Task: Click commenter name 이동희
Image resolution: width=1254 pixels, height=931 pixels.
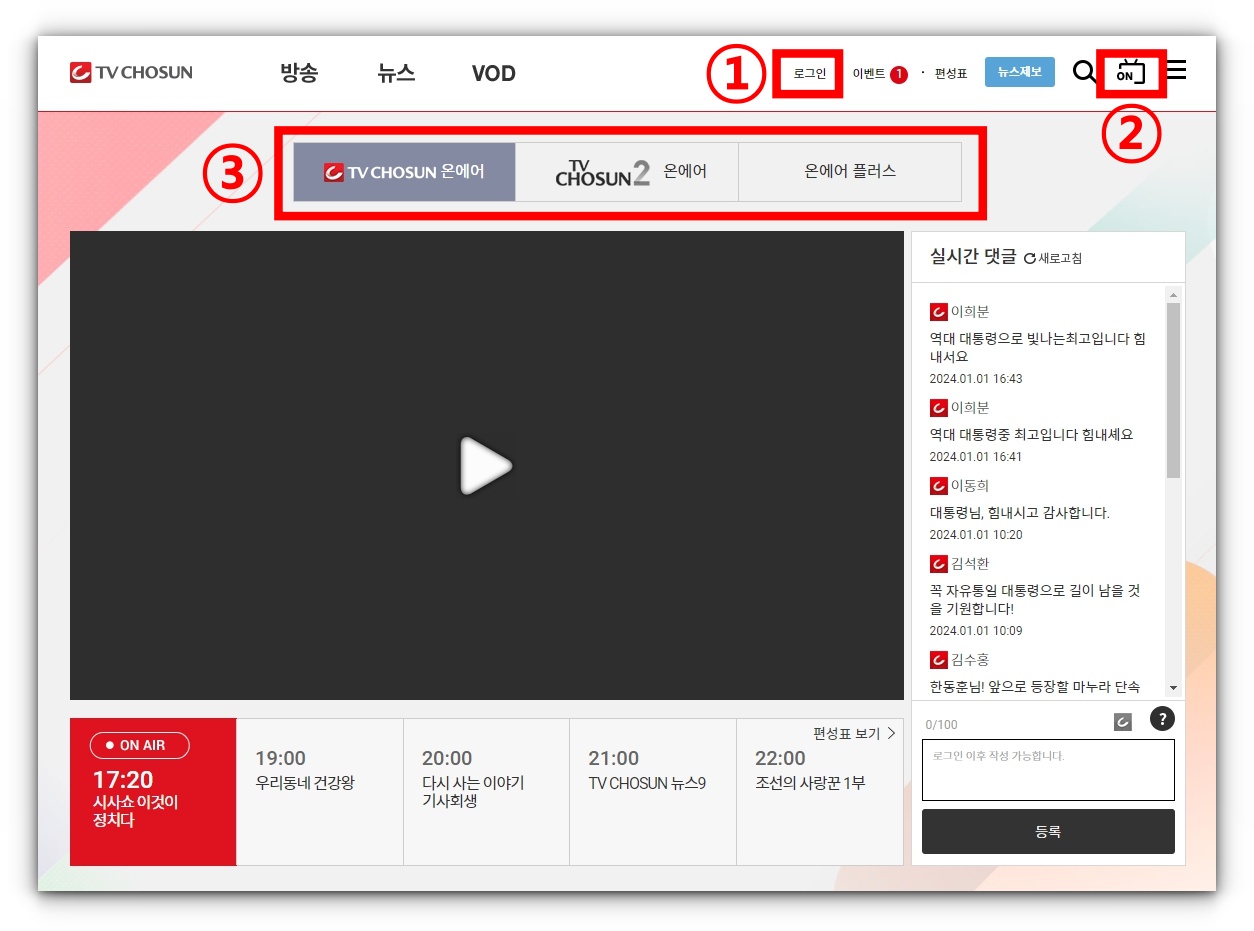Action: 970,486
